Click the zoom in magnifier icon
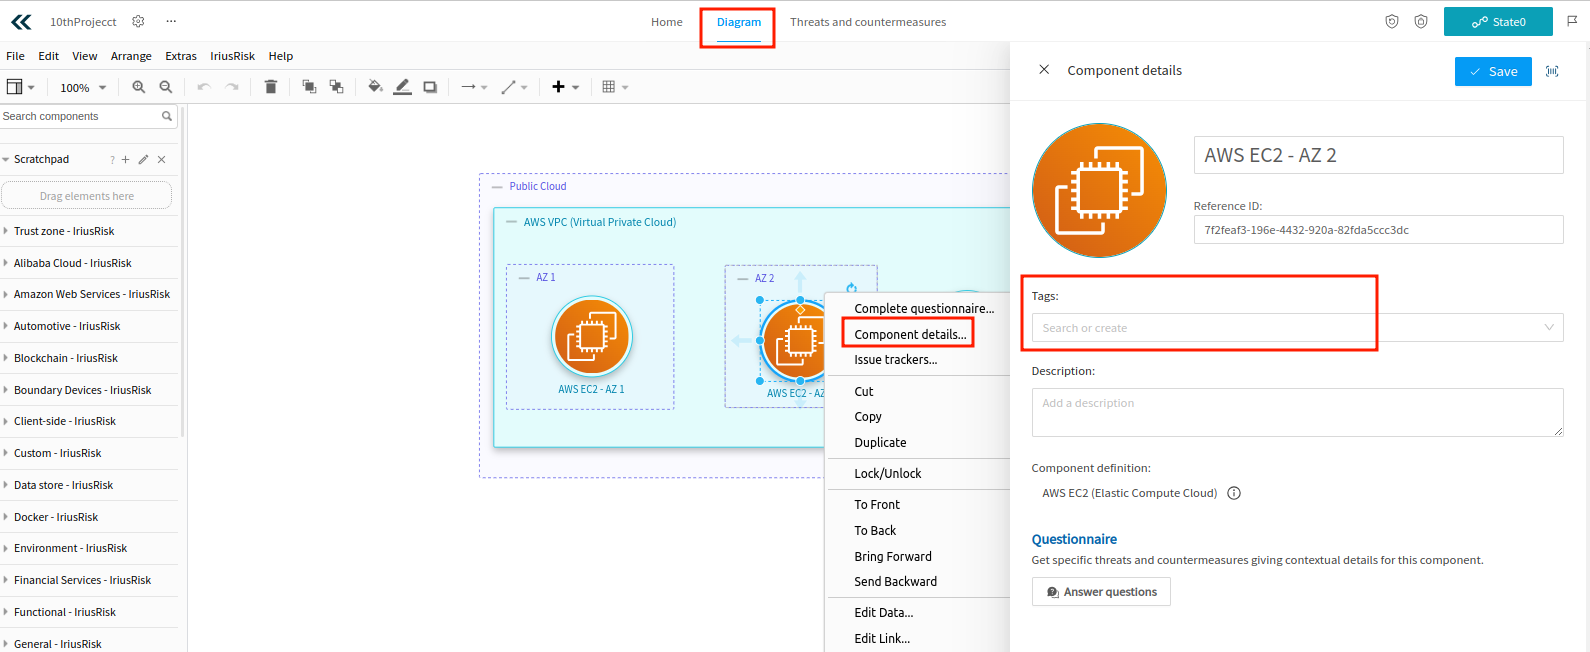Image resolution: width=1590 pixels, height=652 pixels. pos(139,87)
